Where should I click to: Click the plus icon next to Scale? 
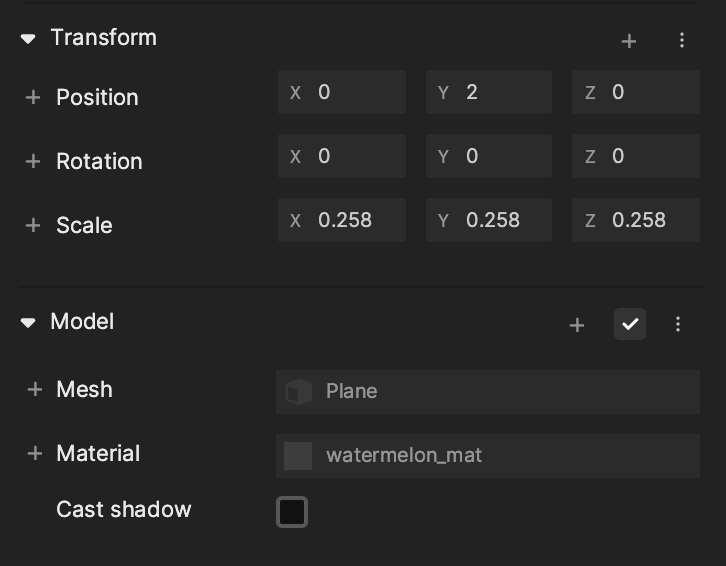click(33, 225)
